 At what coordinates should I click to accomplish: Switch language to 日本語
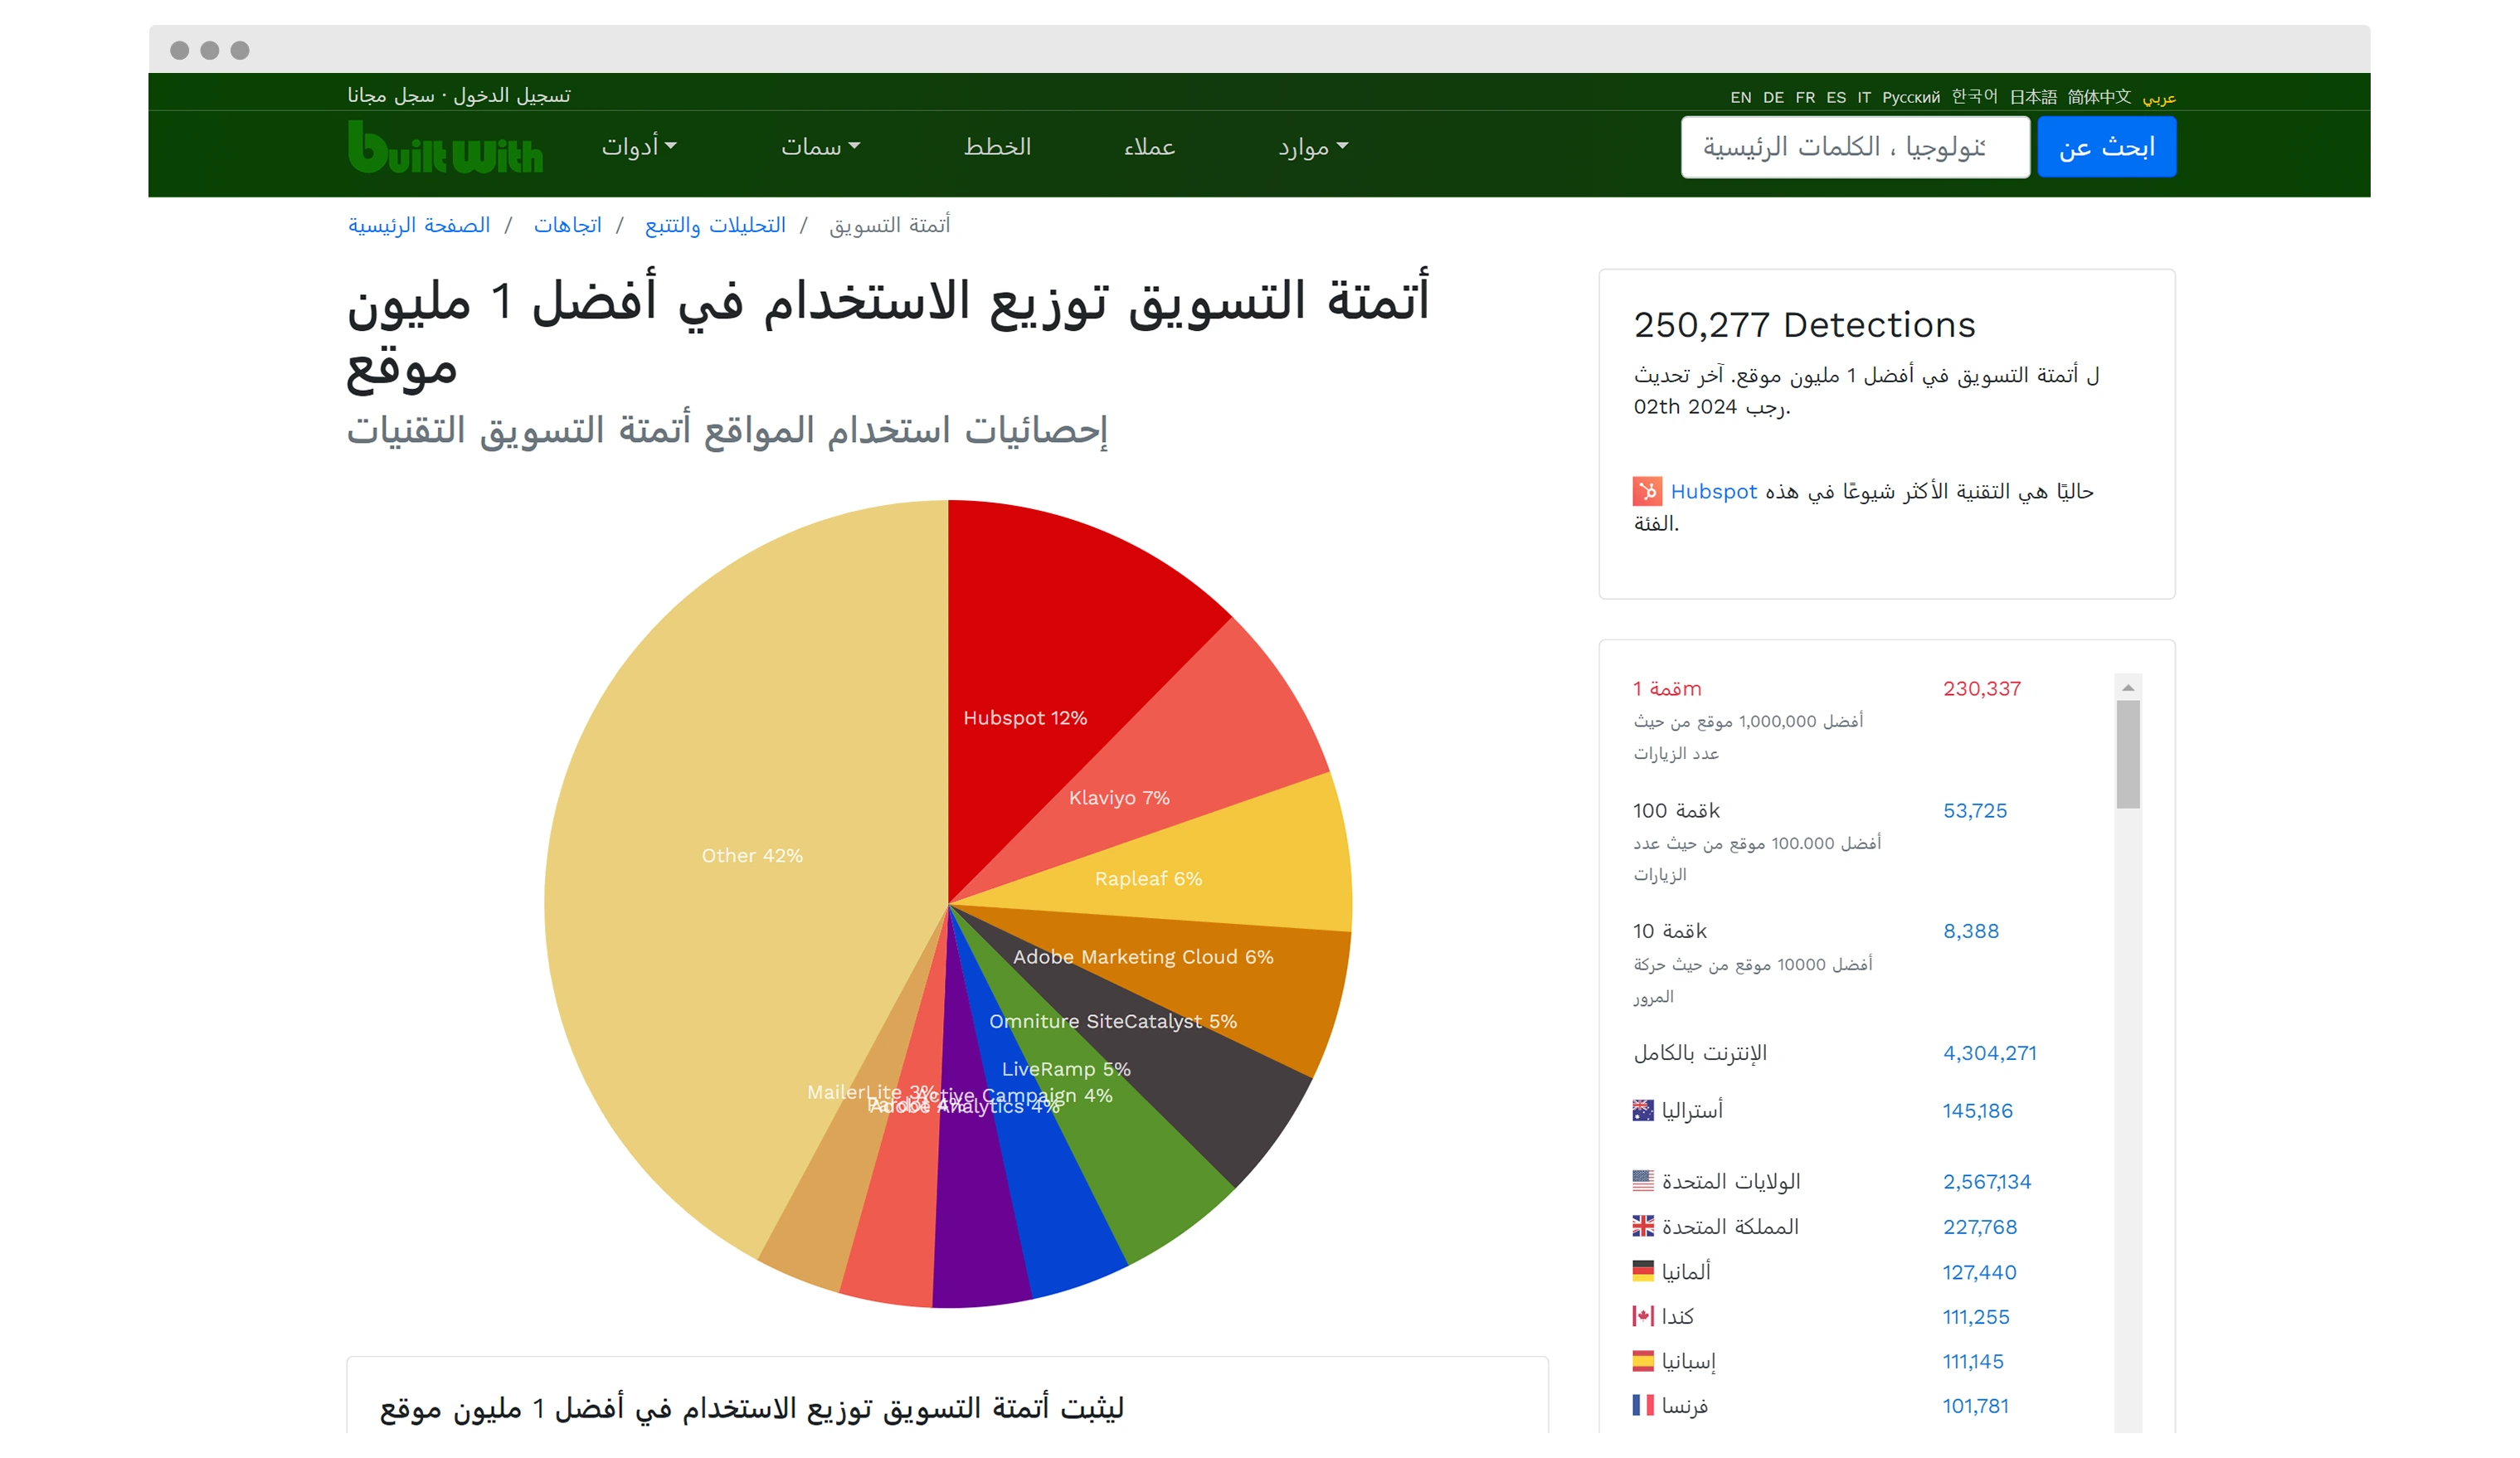2033,96
